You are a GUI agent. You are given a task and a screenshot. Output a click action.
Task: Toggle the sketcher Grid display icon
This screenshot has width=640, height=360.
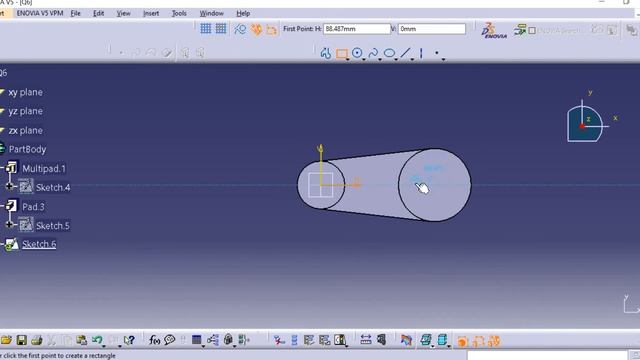tap(205, 29)
